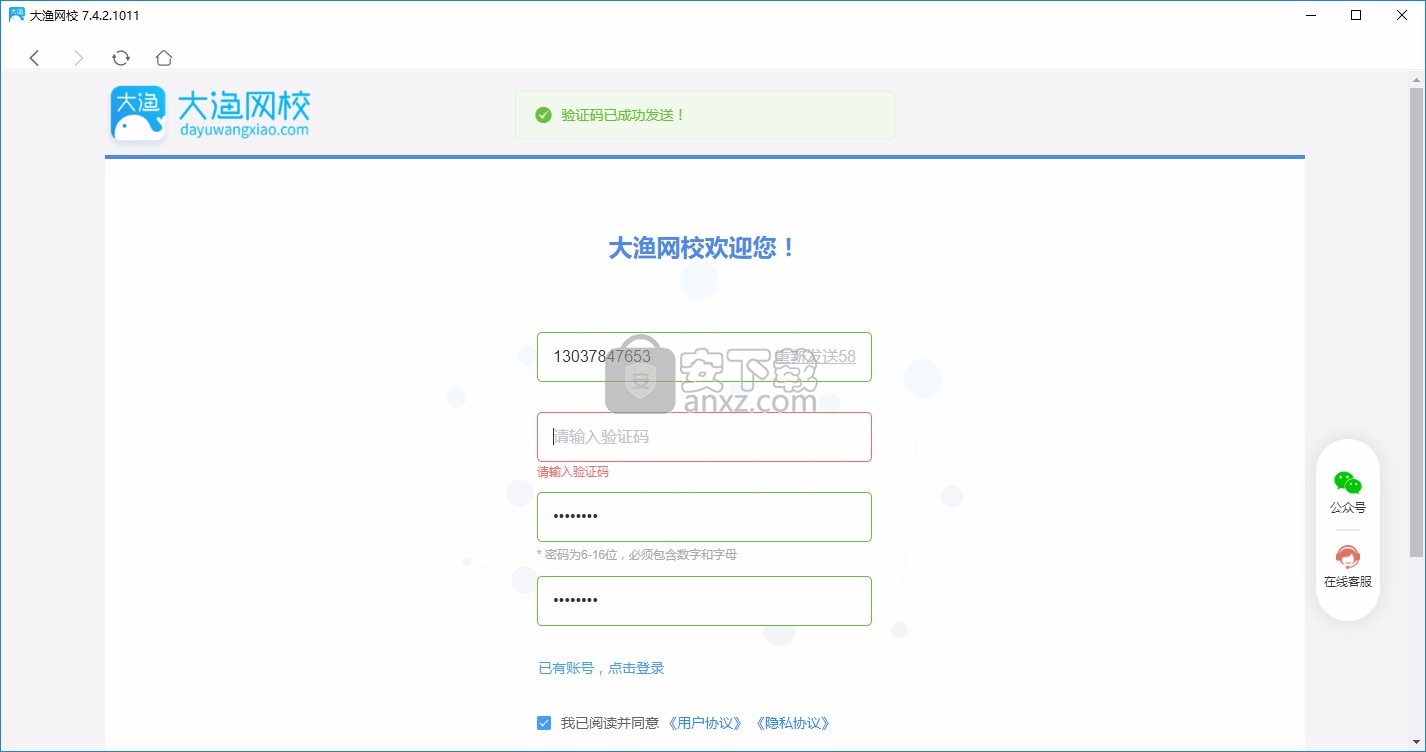Click the phone number field 13037847653

(x=704, y=357)
